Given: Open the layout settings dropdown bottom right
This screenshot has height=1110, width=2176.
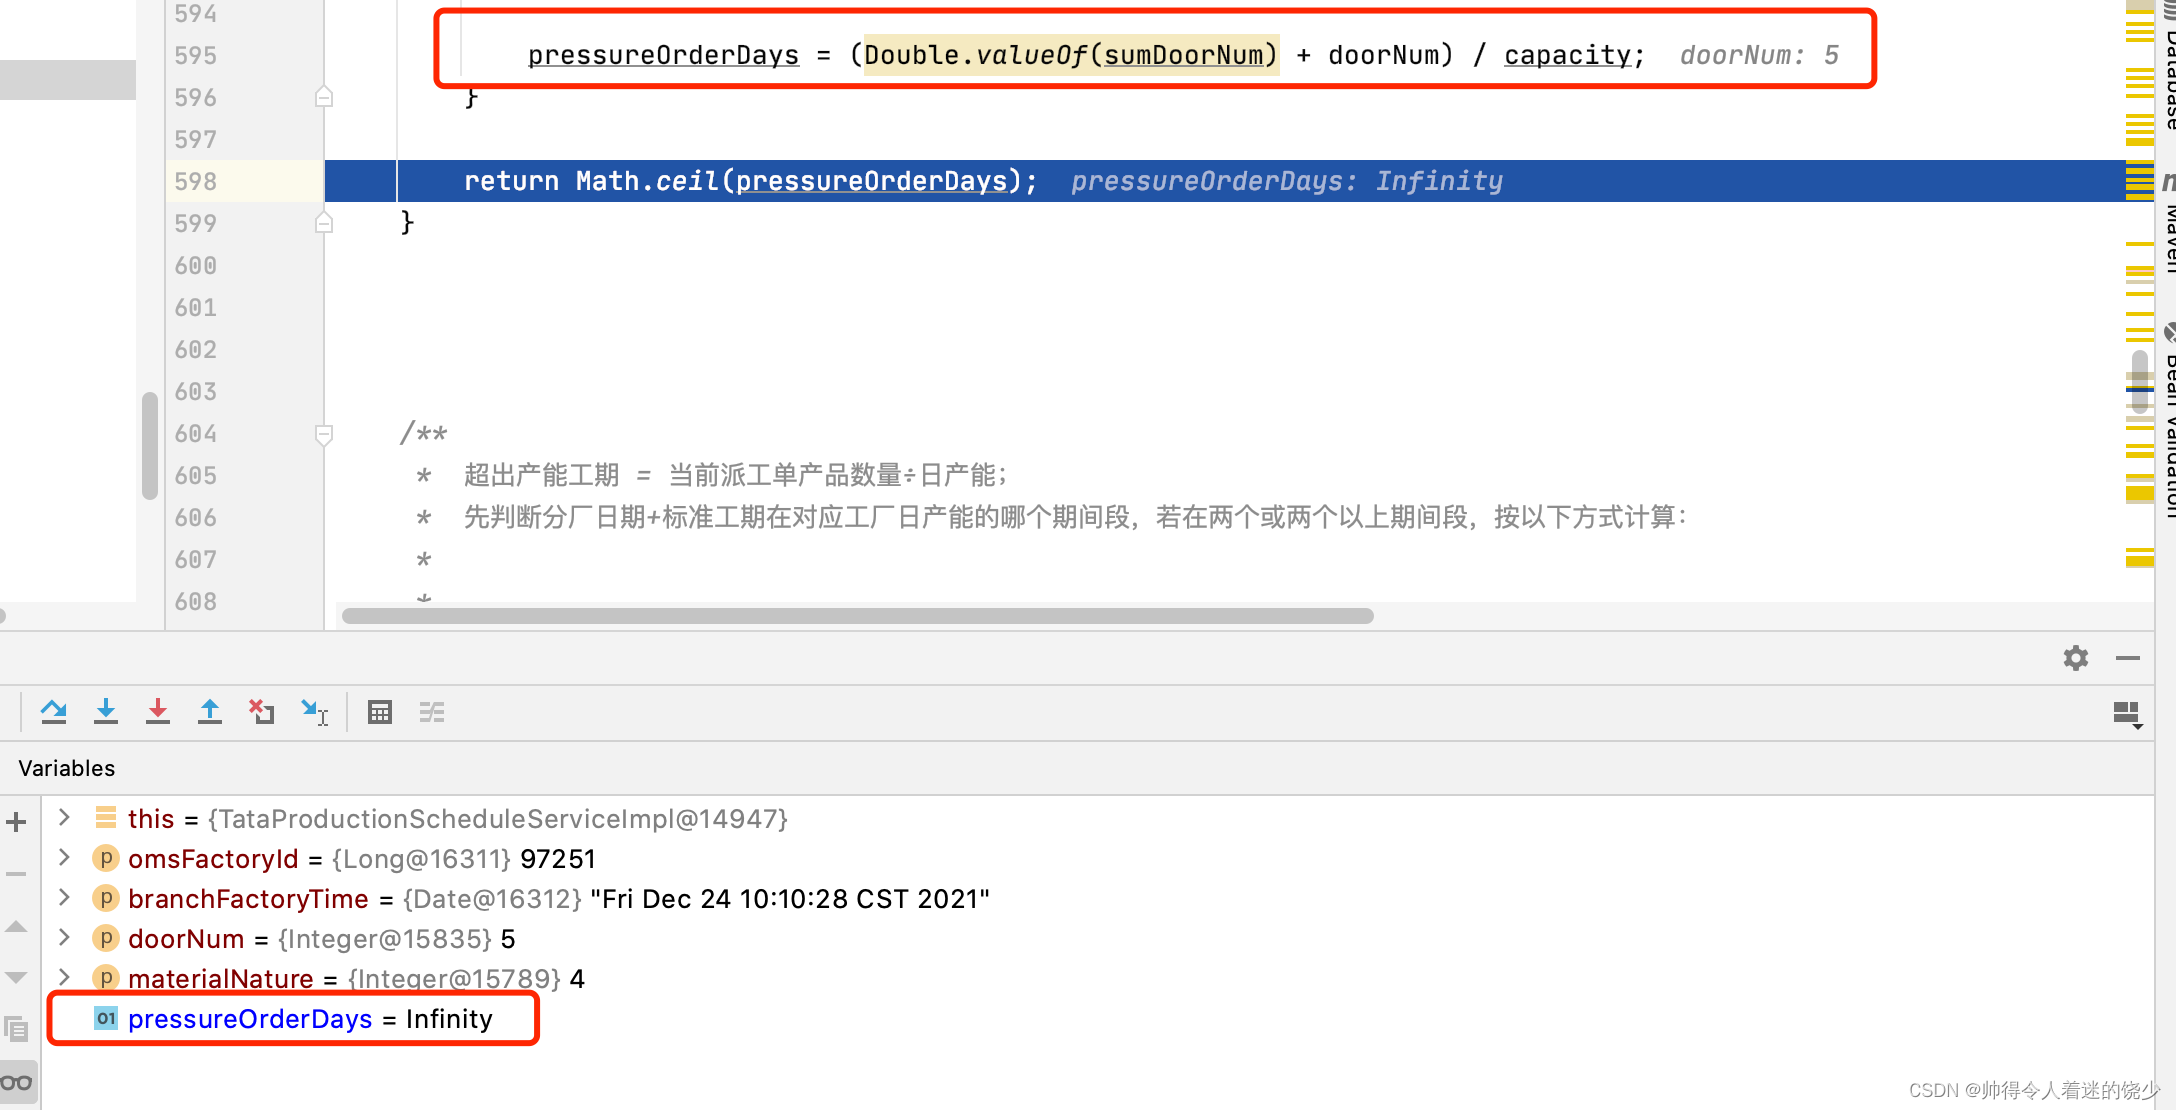Looking at the screenshot, I should [2126, 713].
